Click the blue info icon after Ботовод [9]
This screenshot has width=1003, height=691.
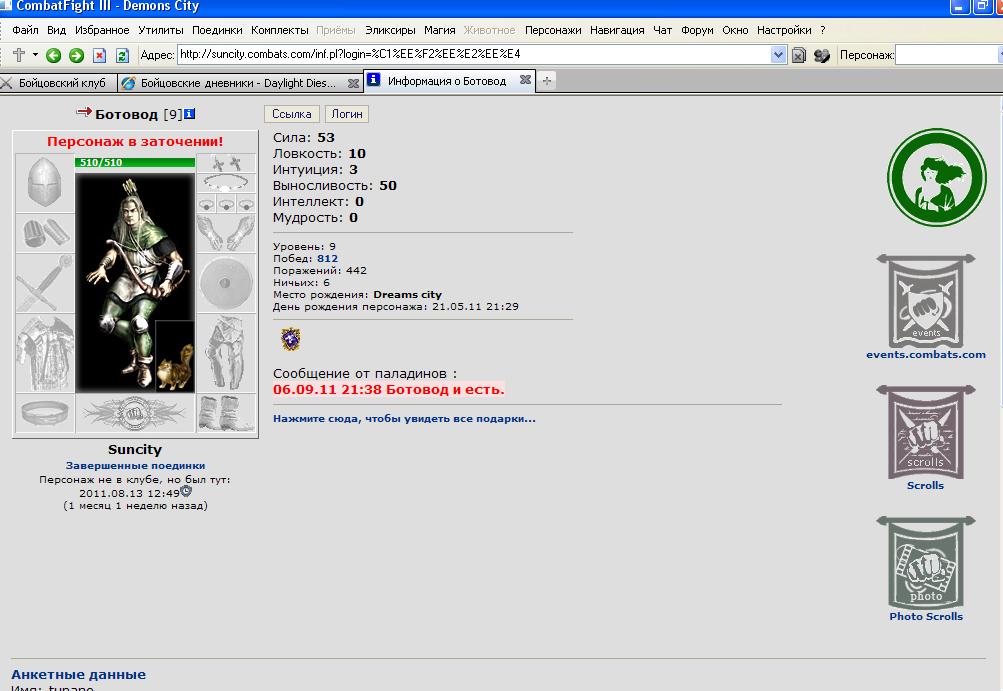tap(189, 114)
